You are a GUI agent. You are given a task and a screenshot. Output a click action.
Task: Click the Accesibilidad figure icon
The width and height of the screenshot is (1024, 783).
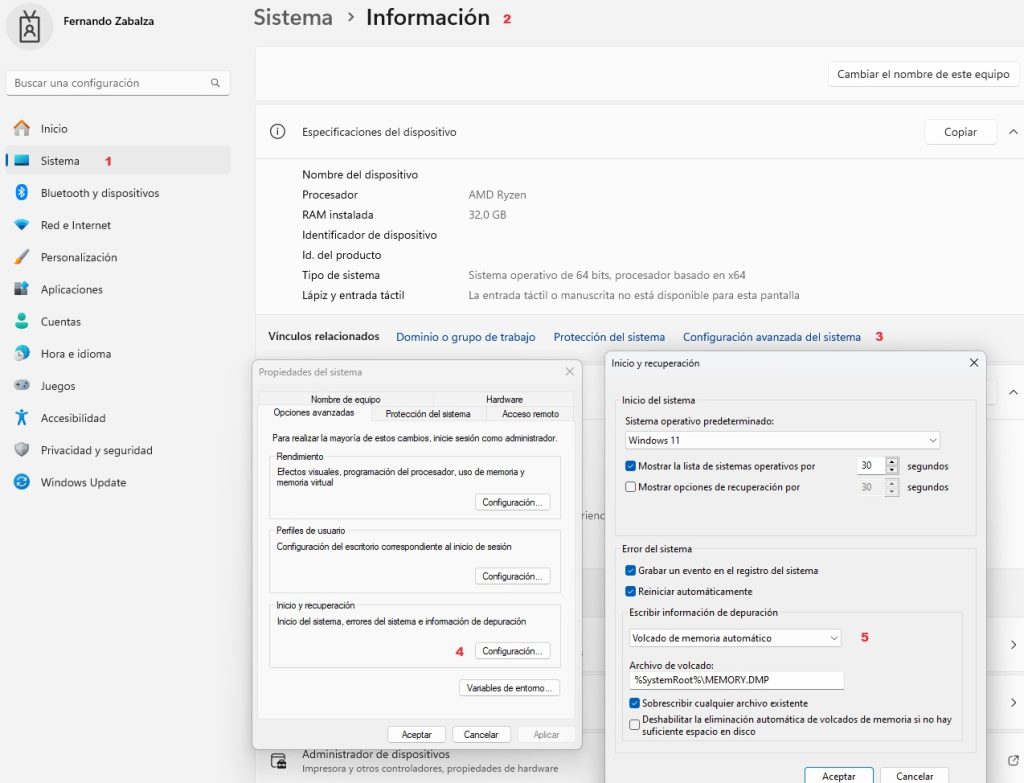[22, 417]
